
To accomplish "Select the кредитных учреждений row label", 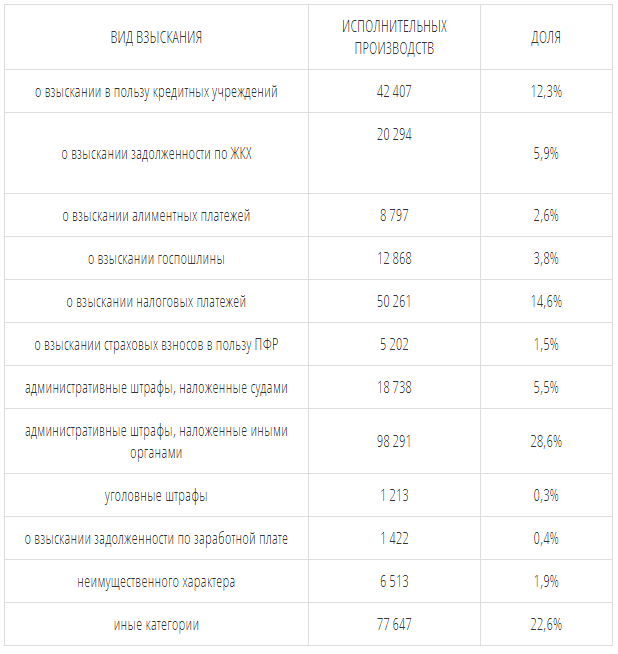I will tap(156, 91).
